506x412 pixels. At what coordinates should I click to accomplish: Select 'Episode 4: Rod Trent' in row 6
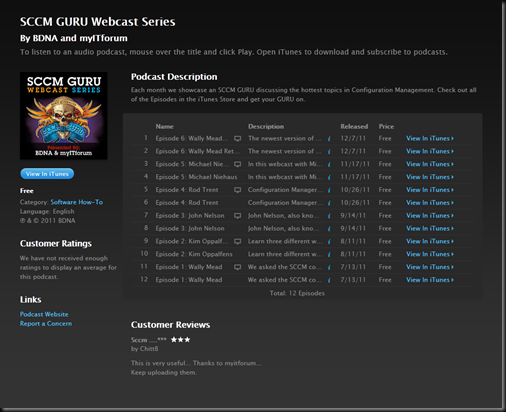[187, 203]
